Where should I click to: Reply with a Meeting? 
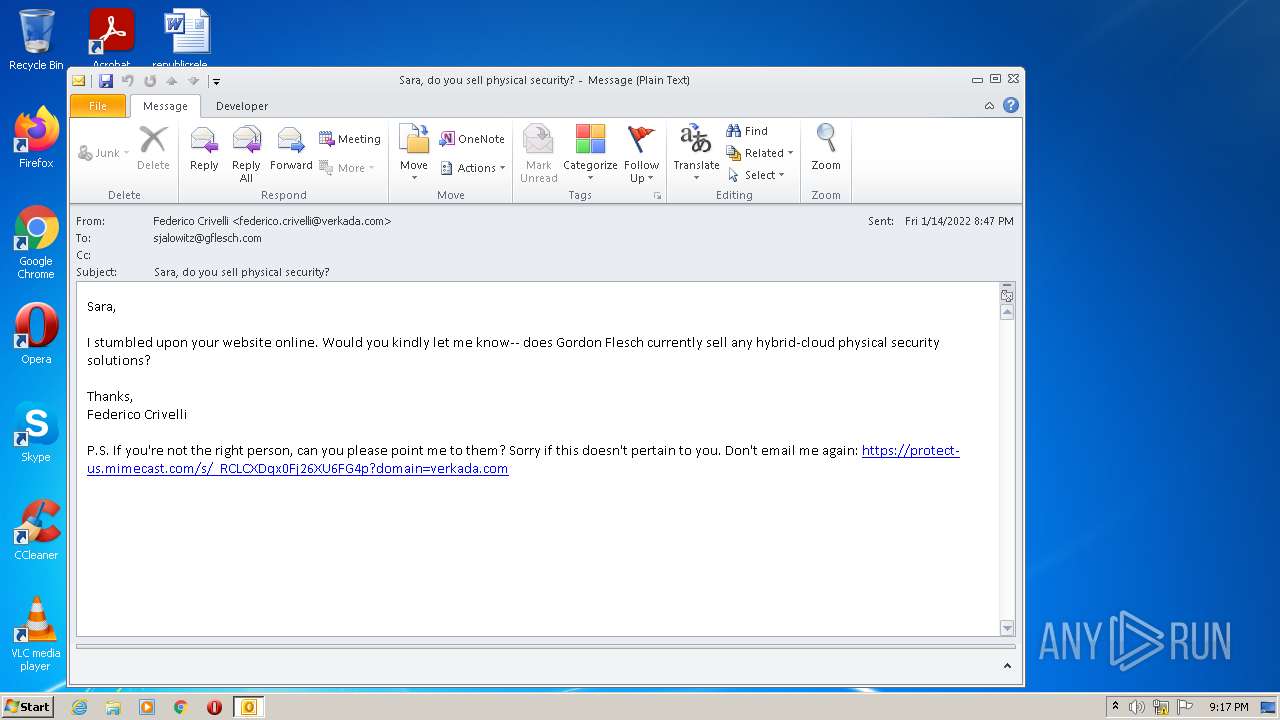coord(349,139)
